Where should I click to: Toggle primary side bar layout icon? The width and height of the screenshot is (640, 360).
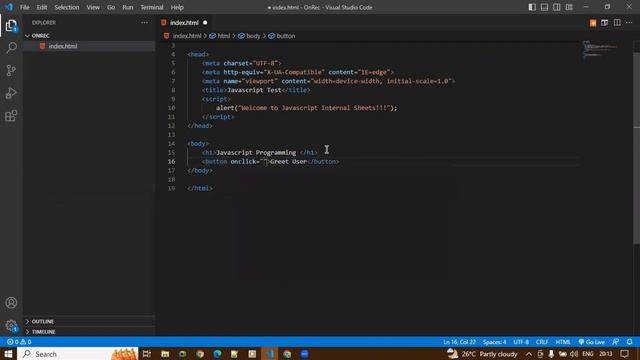pyautogui.click(x=532, y=7)
